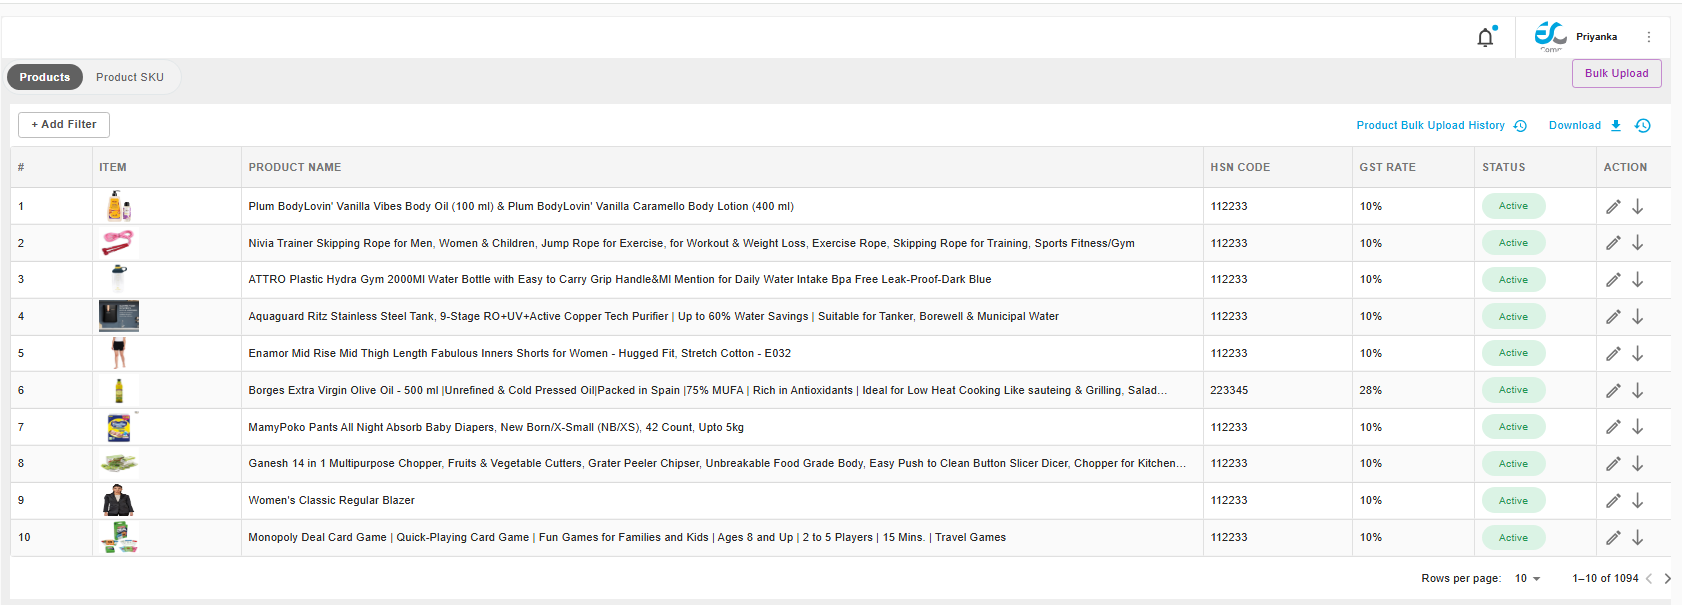1682x605 pixels.
Task: Click the Active status of MamyPoko Pants
Action: (x=1513, y=427)
